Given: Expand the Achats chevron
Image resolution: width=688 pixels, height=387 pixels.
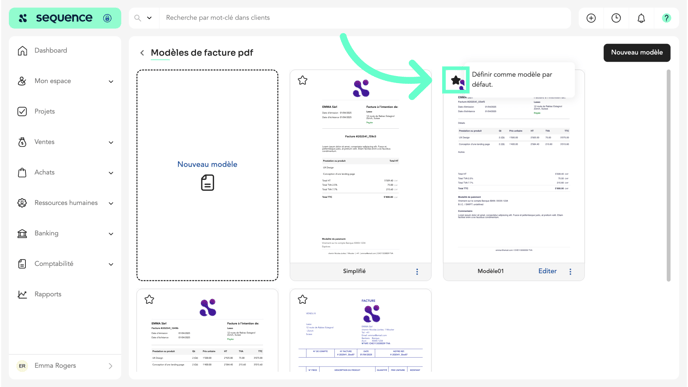Looking at the screenshot, I should (111, 173).
